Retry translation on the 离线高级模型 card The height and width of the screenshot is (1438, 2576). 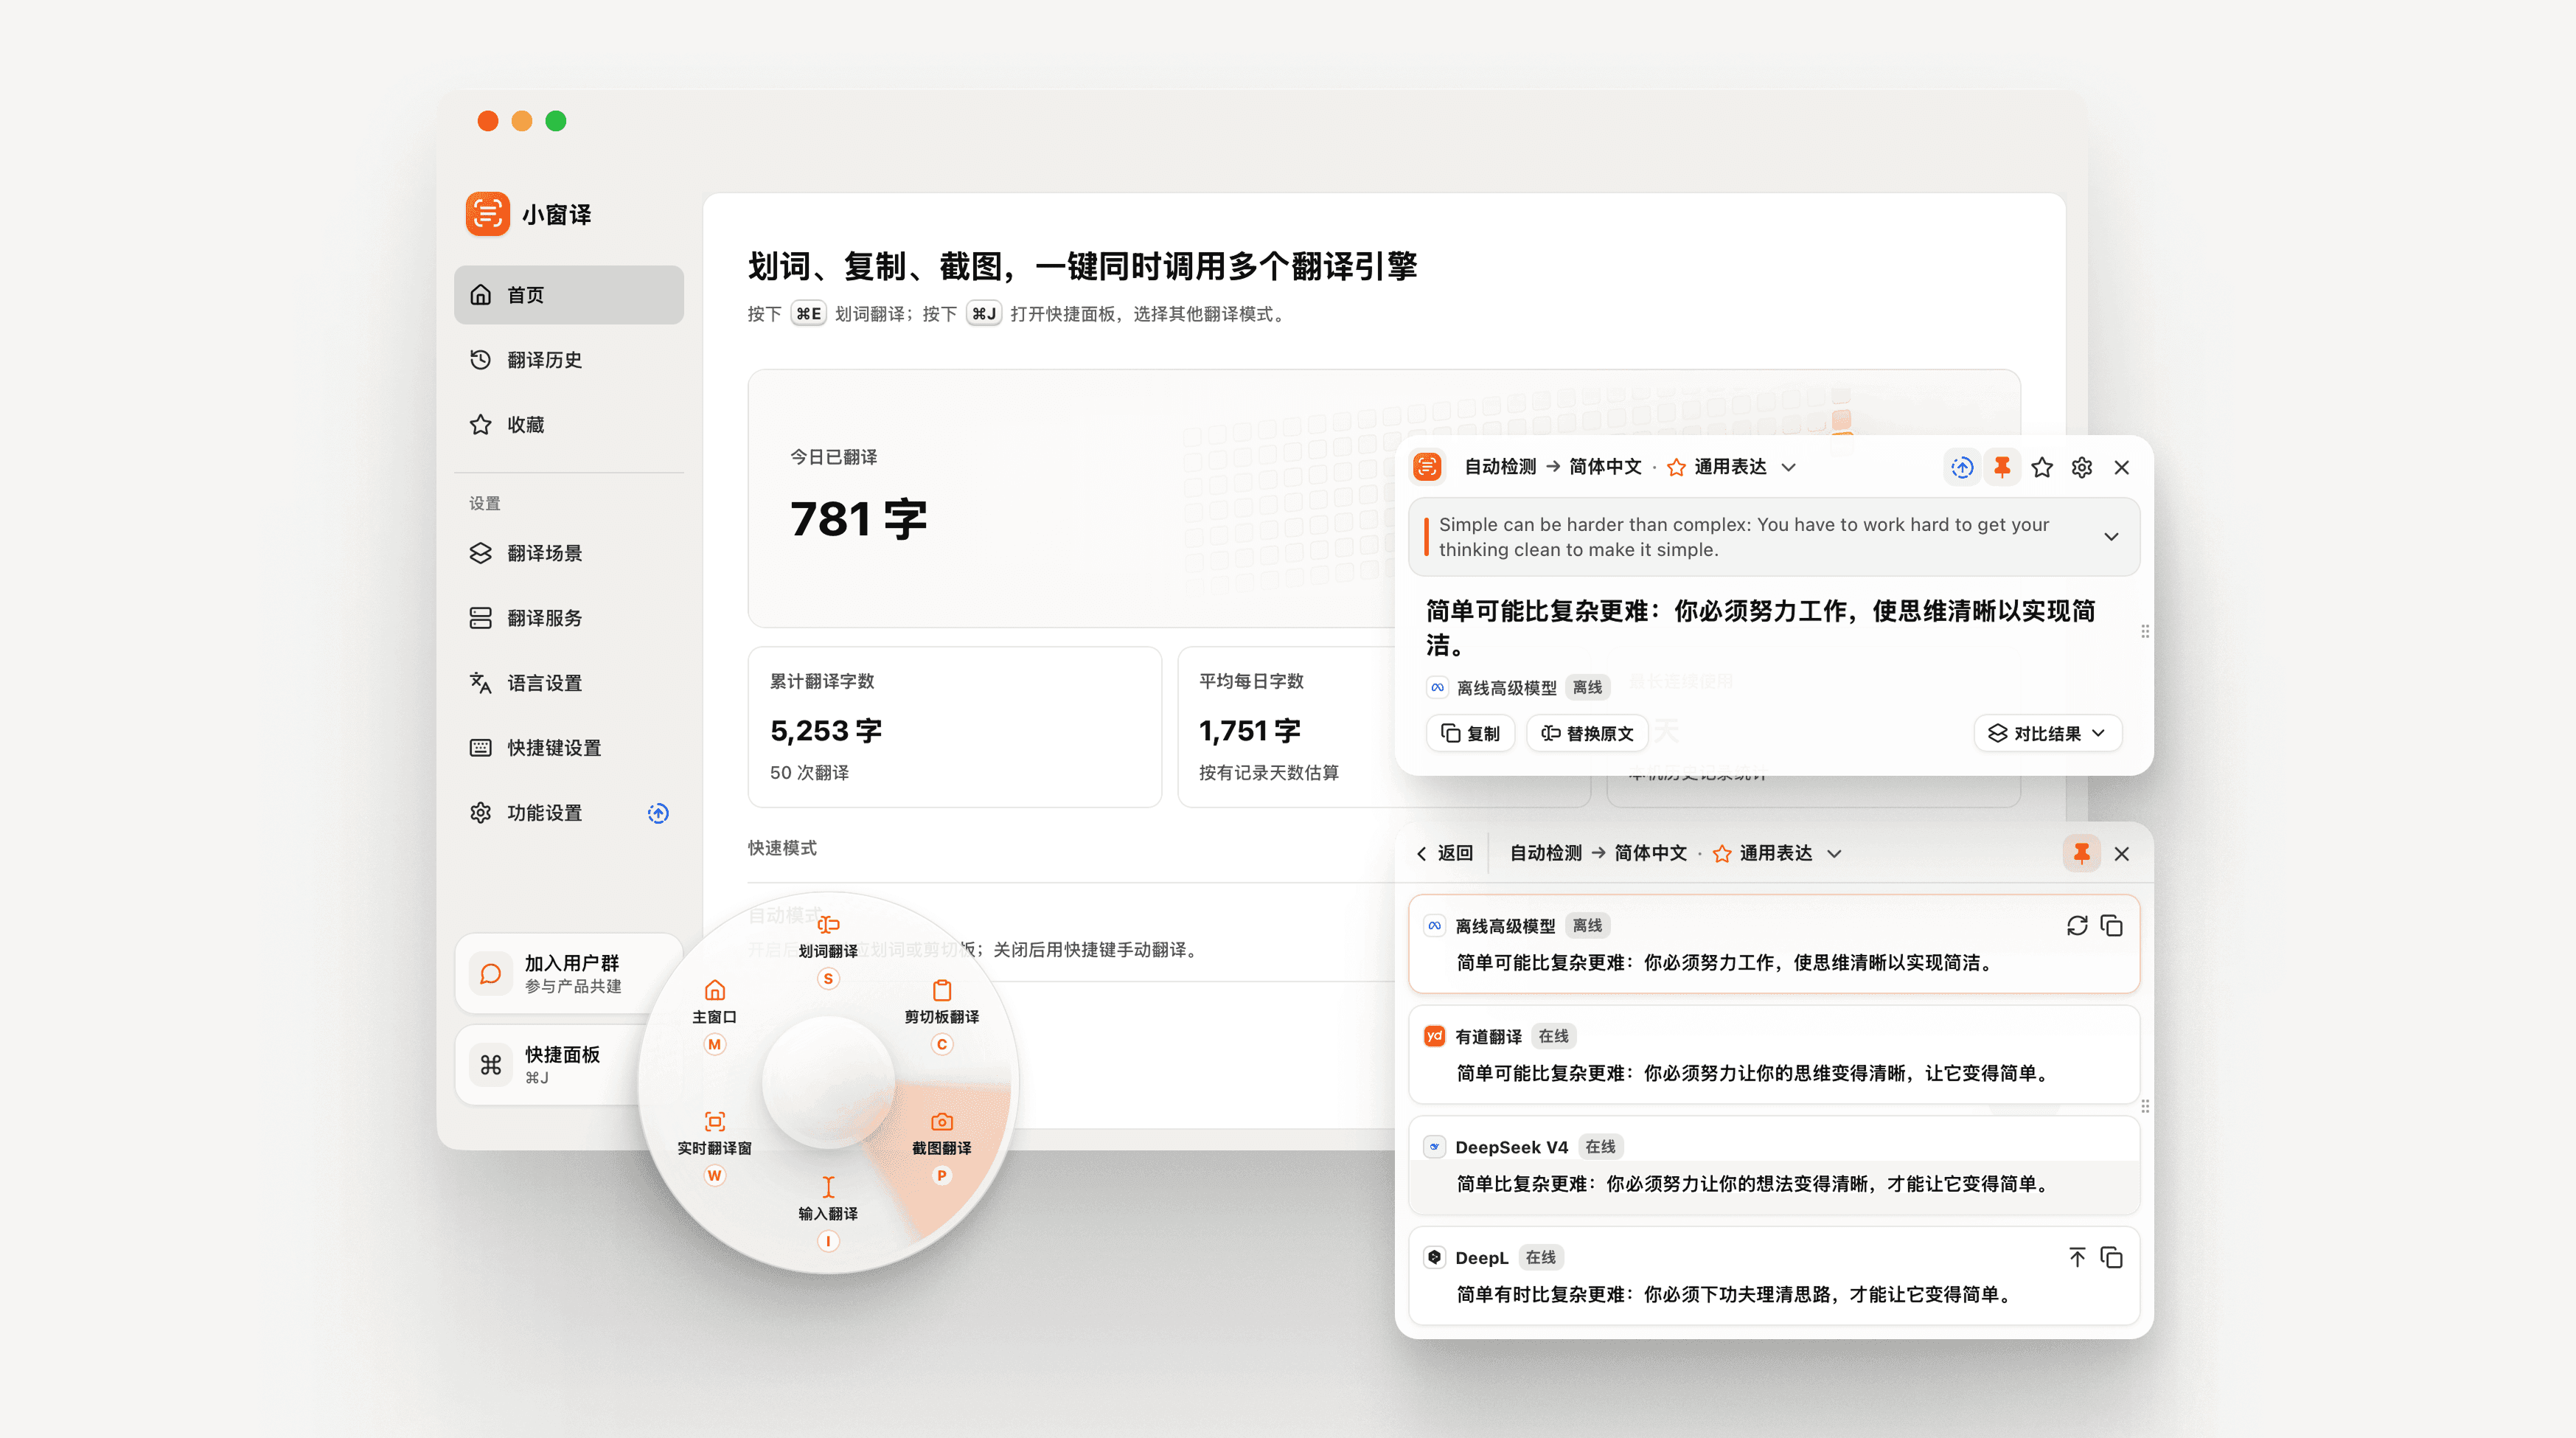click(x=2077, y=926)
